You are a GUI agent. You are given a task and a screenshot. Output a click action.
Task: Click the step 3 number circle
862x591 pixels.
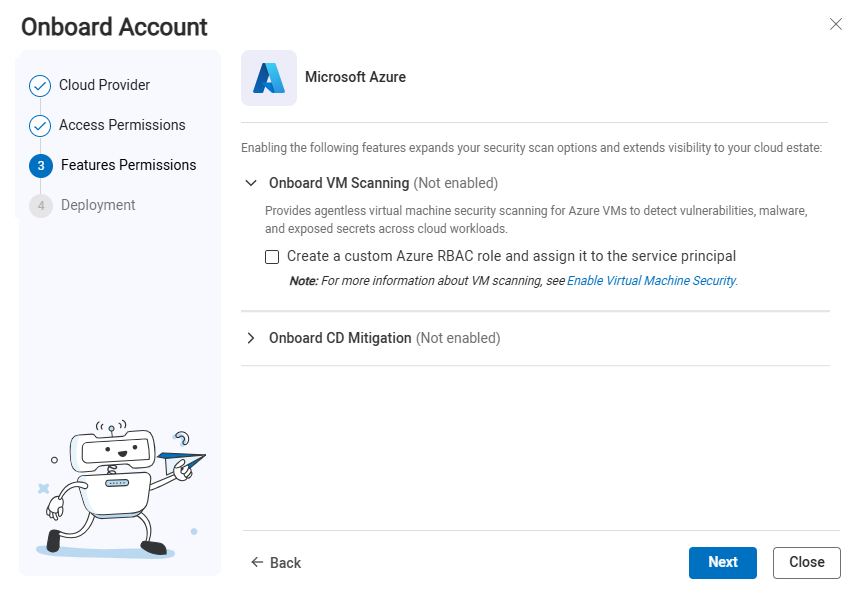pyautogui.click(x=41, y=166)
